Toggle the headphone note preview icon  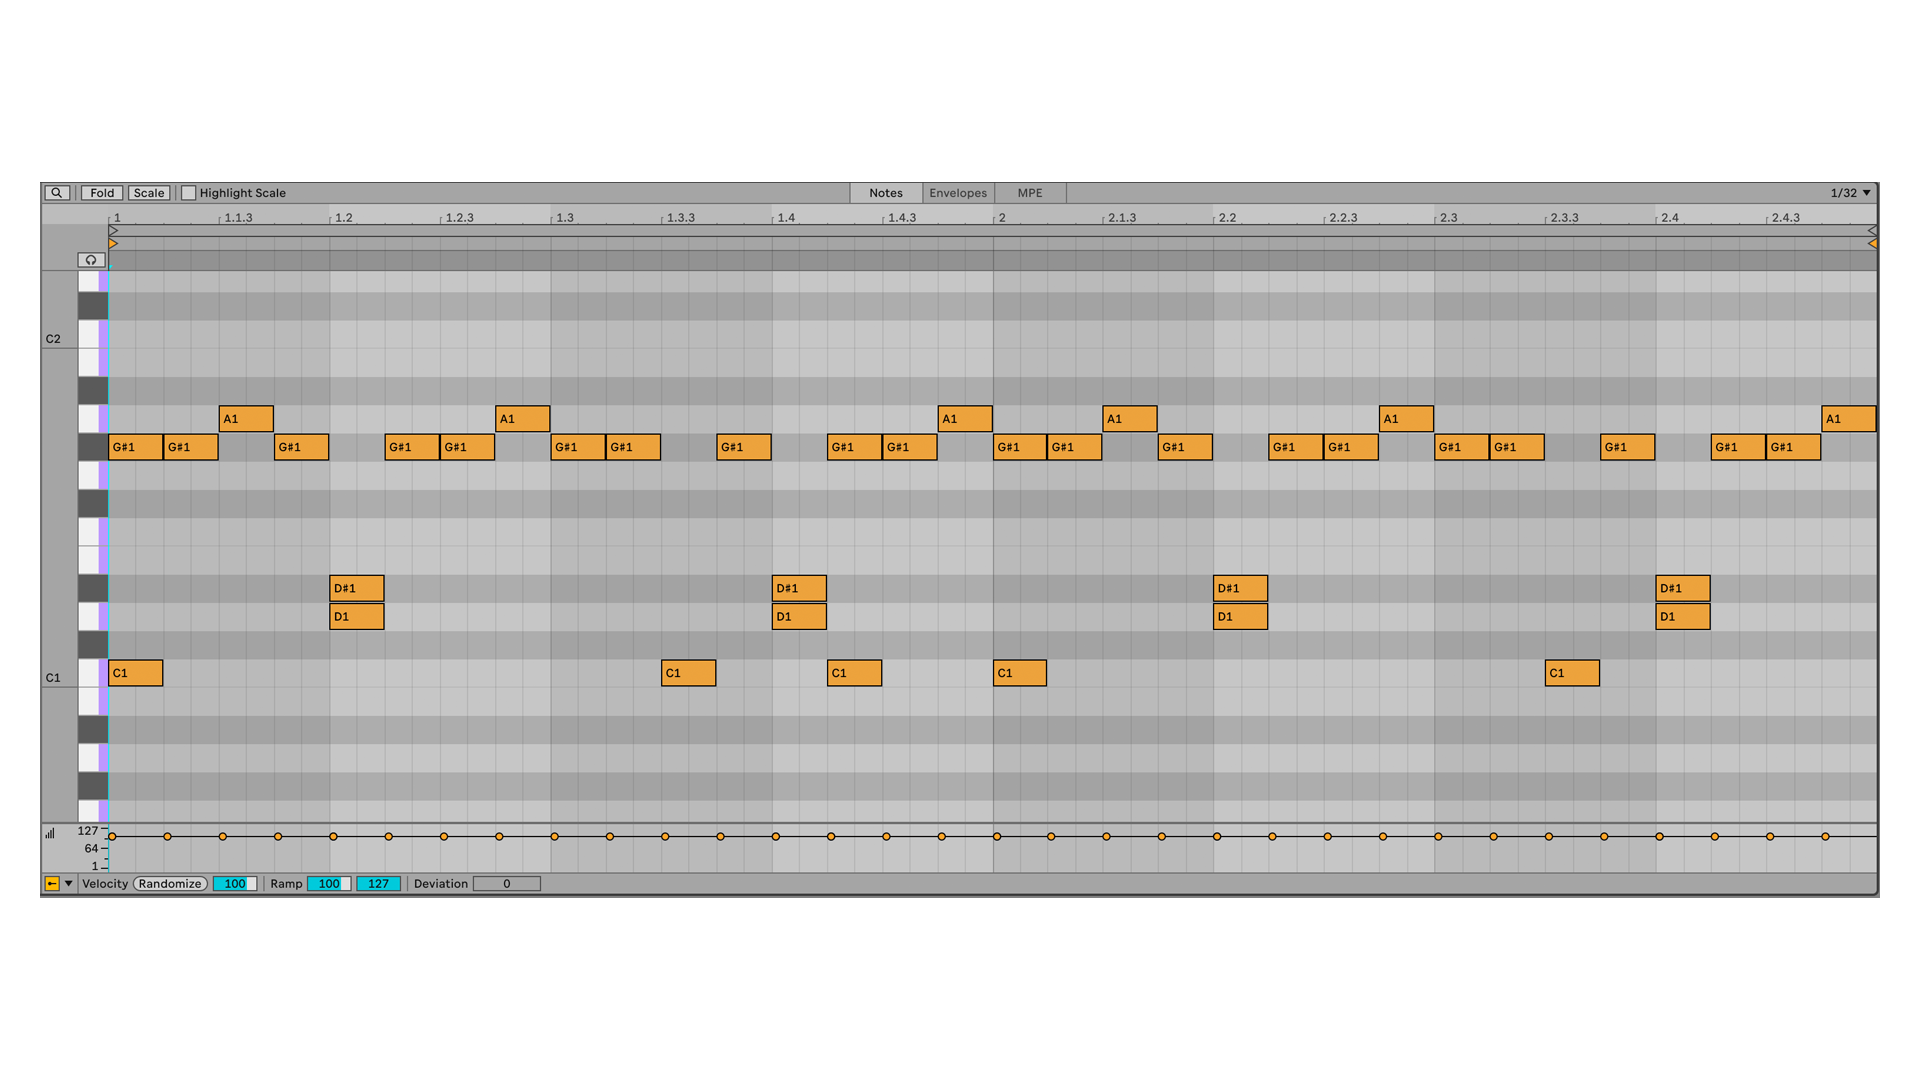pos(91,260)
